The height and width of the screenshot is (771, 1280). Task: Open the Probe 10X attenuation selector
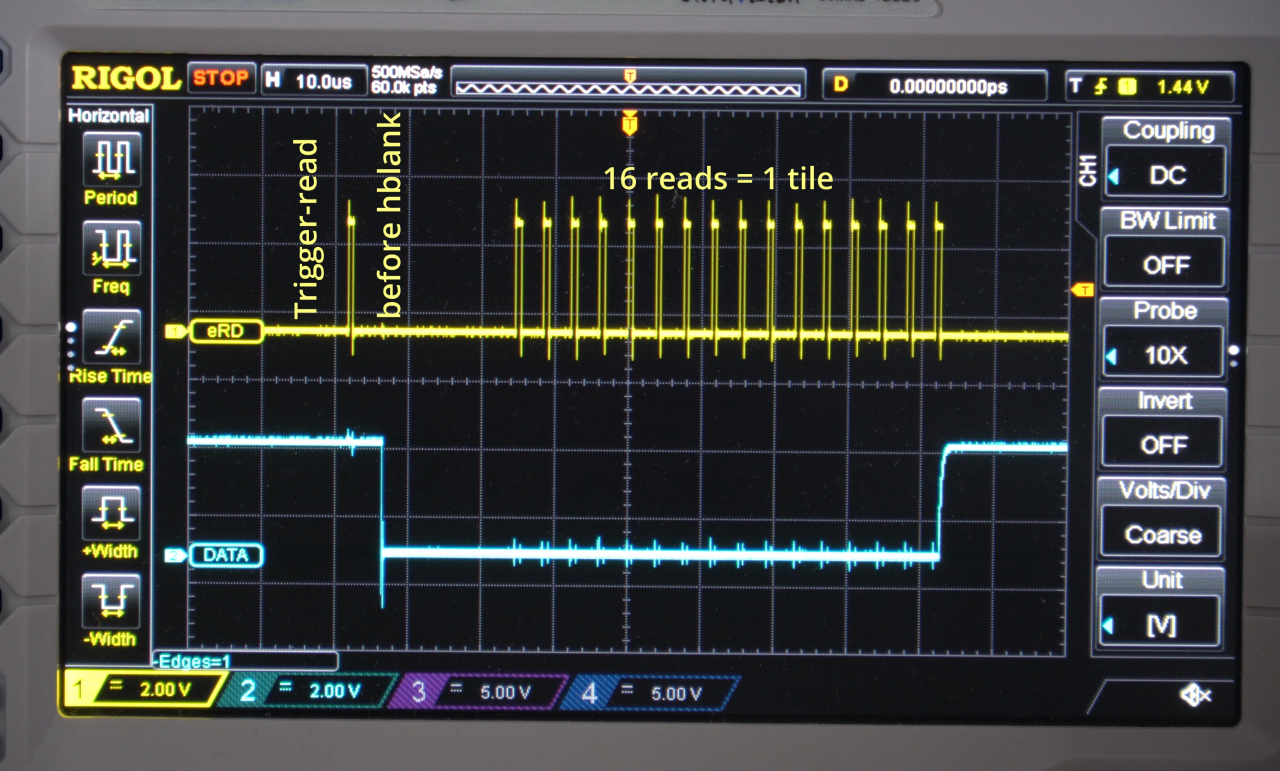click(x=1163, y=354)
